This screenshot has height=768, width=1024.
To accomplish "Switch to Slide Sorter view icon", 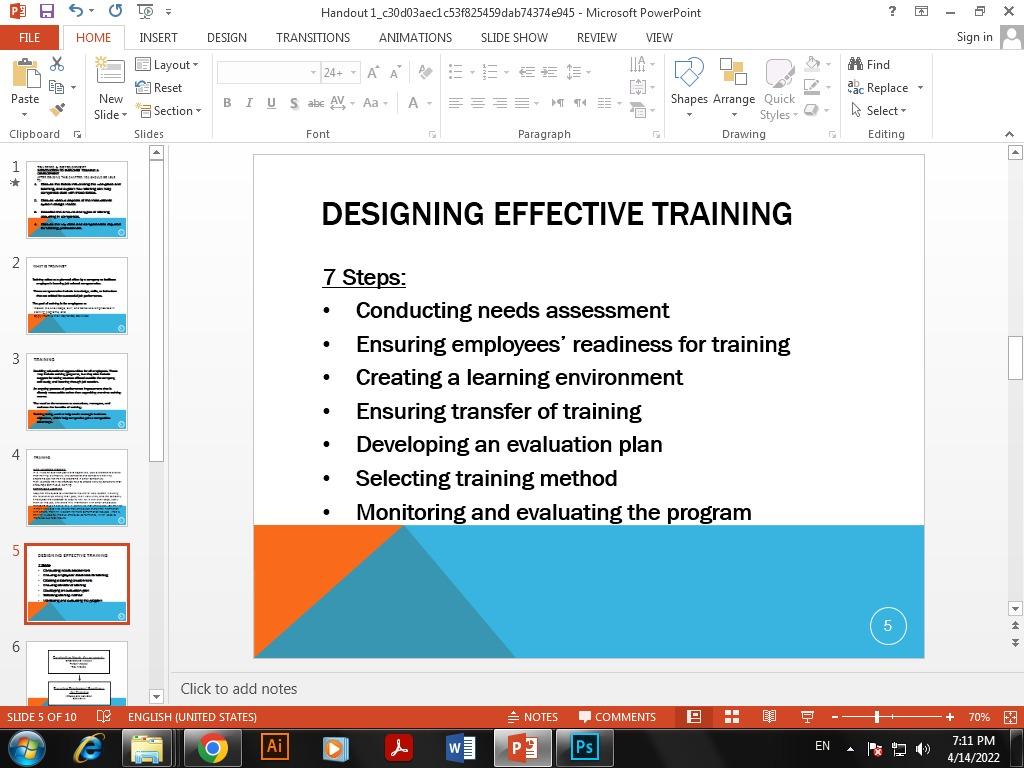I will pyautogui.click(x=732, y=717).
